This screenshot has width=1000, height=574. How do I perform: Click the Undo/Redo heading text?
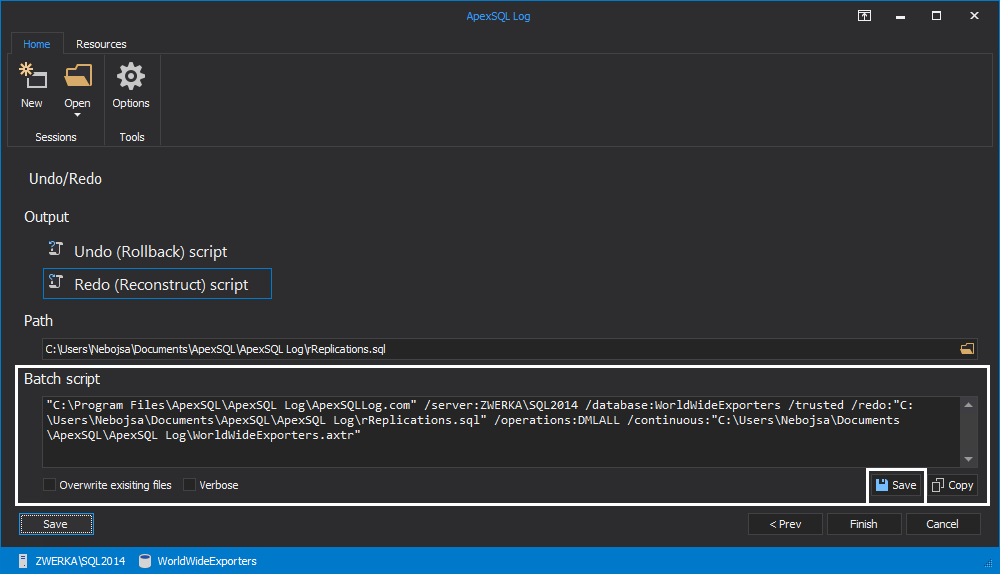(65, 179)
